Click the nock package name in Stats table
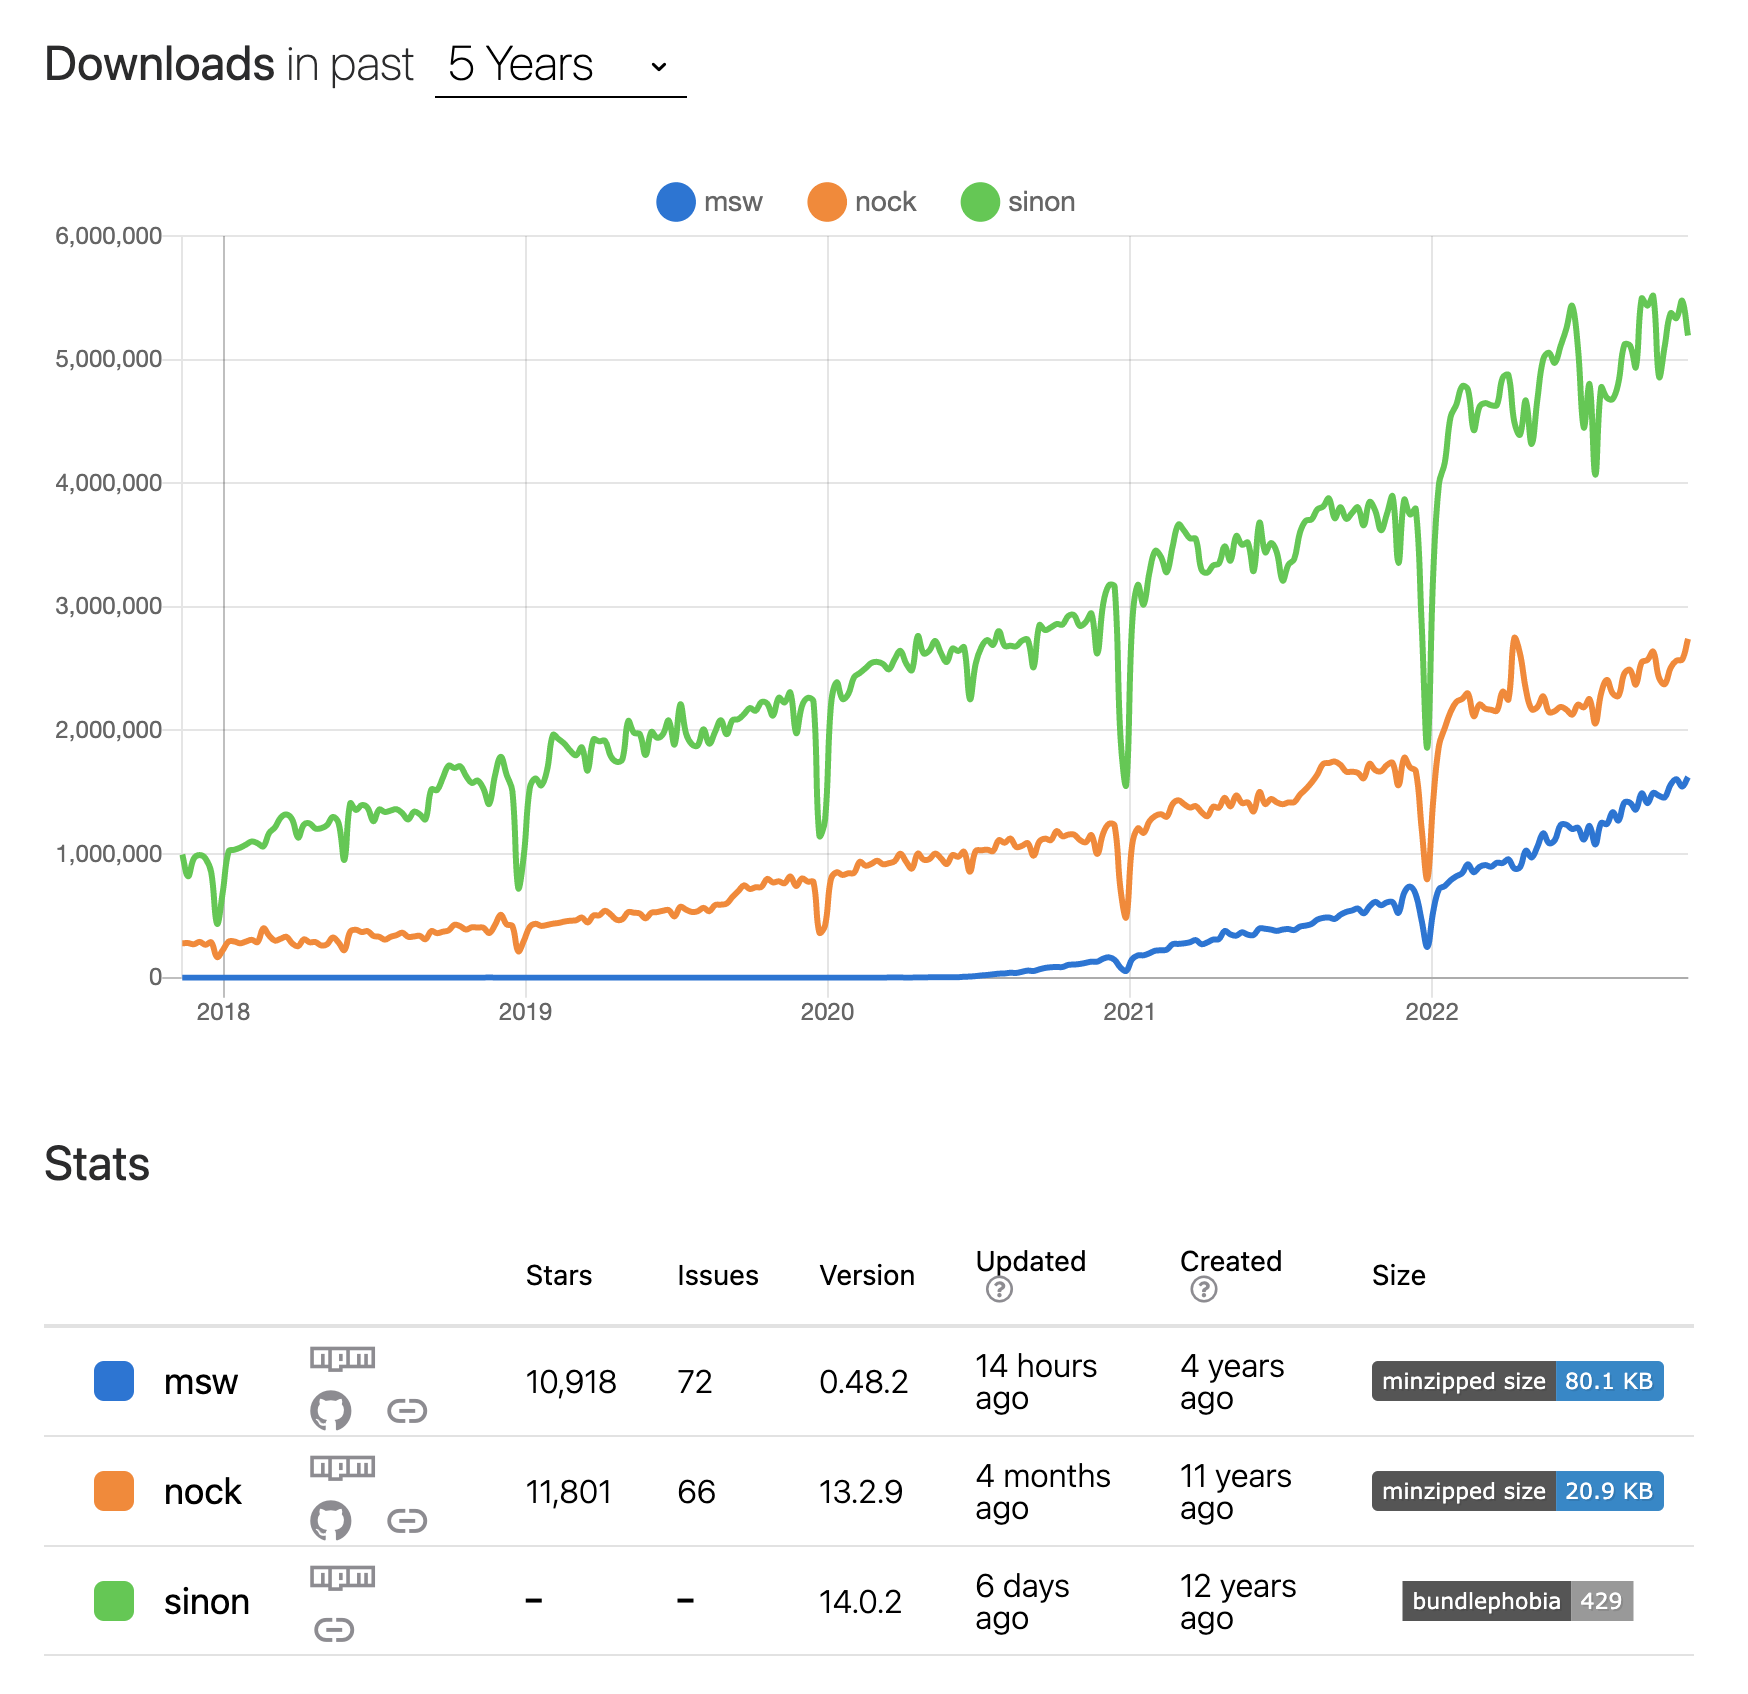This screenshot has height=1694, width=1748. [x=203, y=1492]
